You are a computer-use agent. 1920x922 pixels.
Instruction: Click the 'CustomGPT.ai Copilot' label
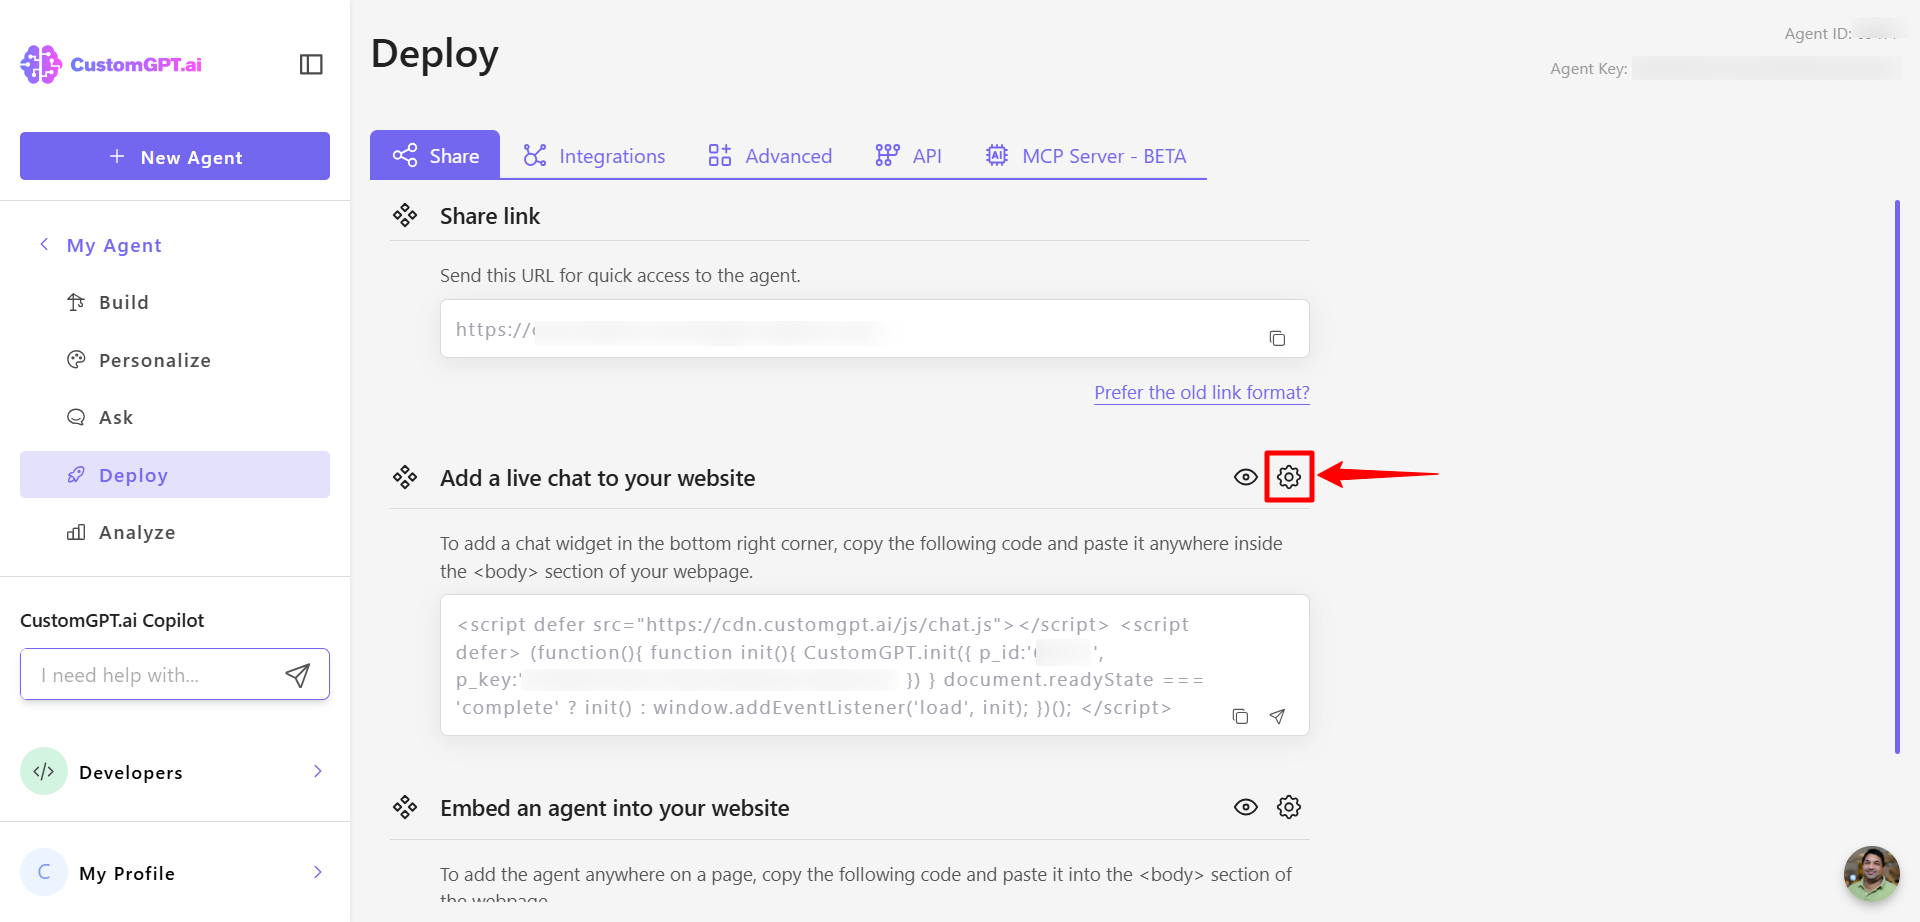(x=112, y=620)
